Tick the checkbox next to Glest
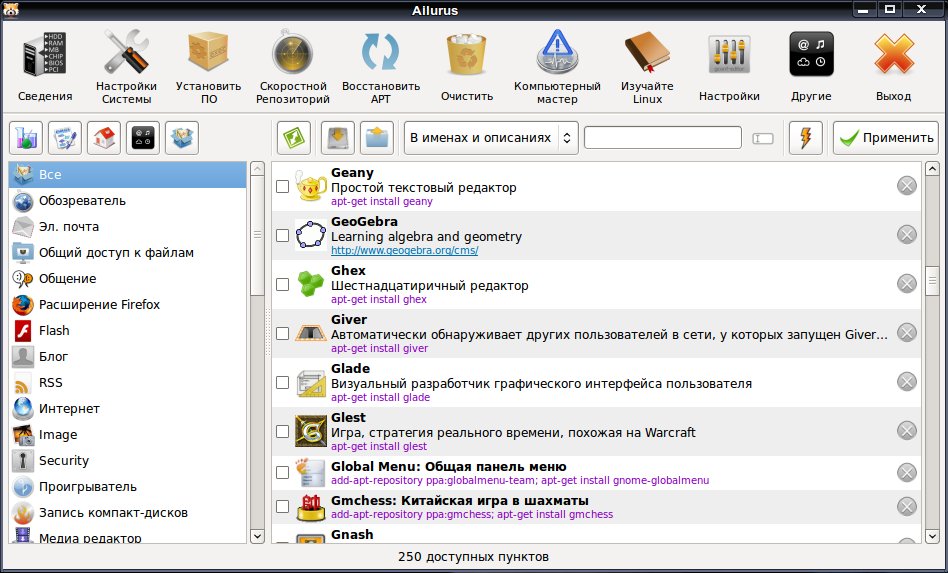948x573 pixels. point(282,431)
